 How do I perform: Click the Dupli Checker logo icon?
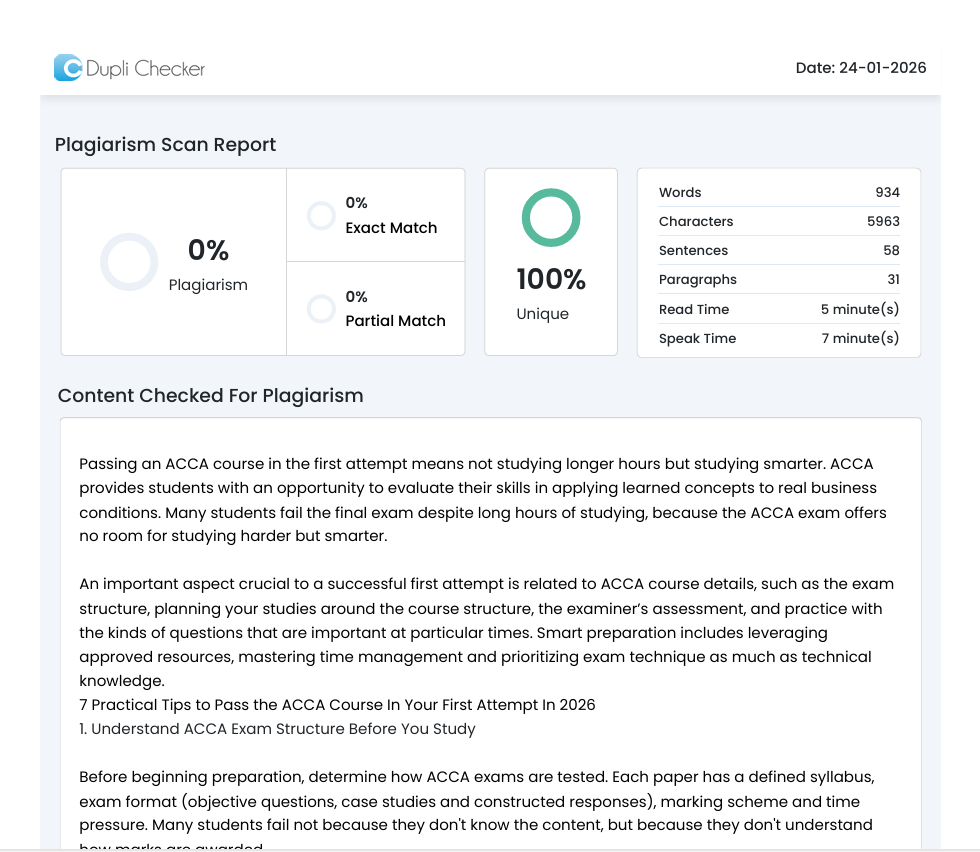pyautogui.click(x=68, y=68)
